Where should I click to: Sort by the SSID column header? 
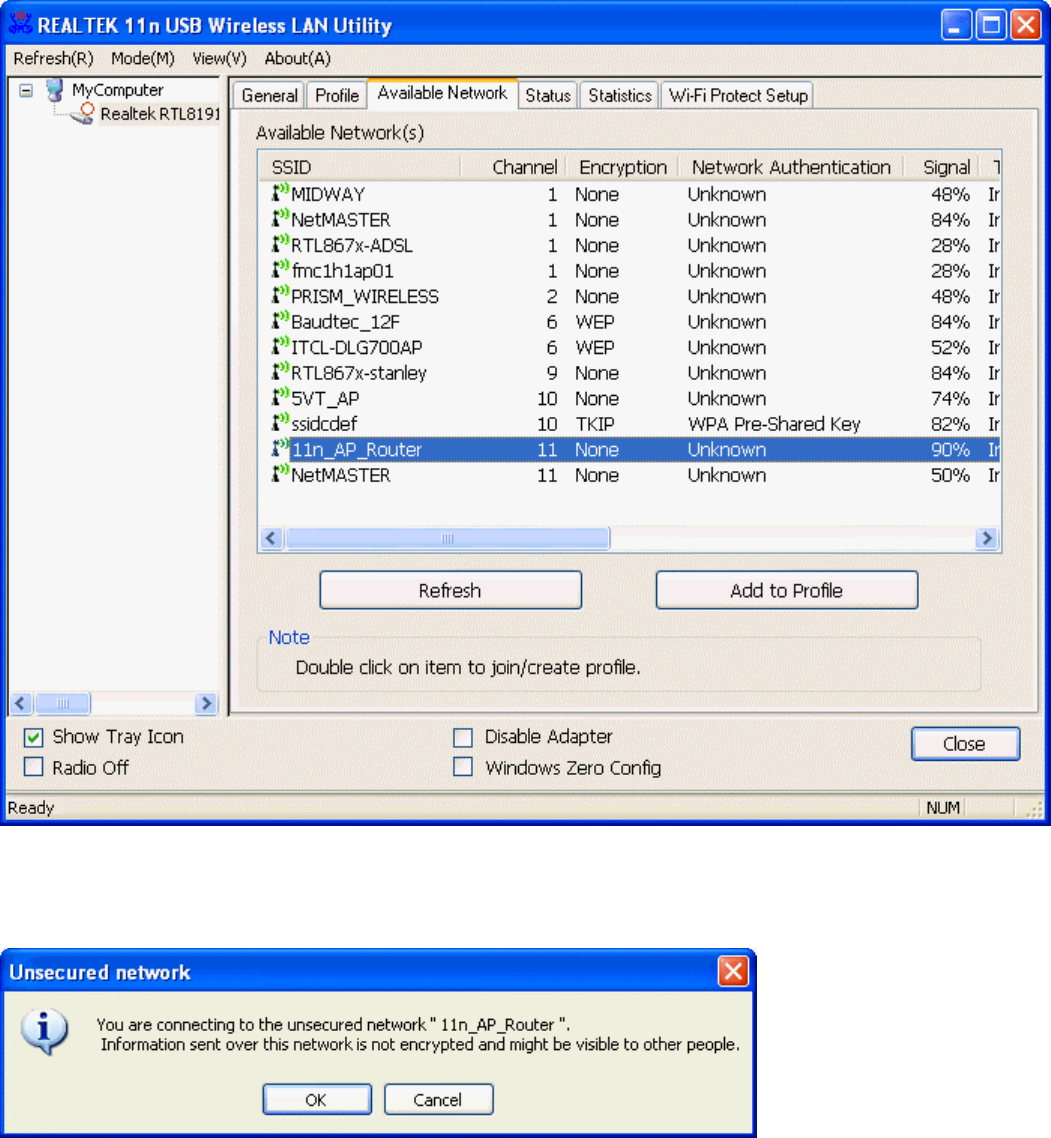pyautogui.click(x=360, y=167)
